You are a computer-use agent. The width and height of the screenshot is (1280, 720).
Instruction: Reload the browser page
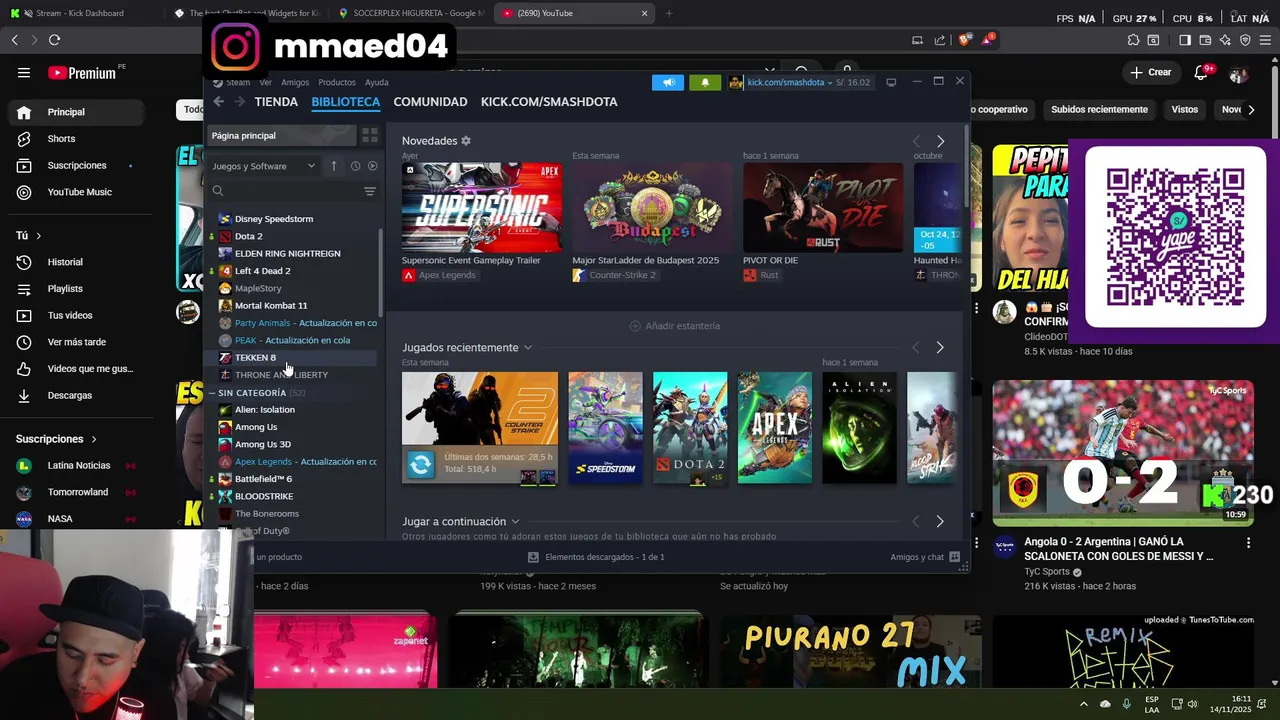pos(54,40)
